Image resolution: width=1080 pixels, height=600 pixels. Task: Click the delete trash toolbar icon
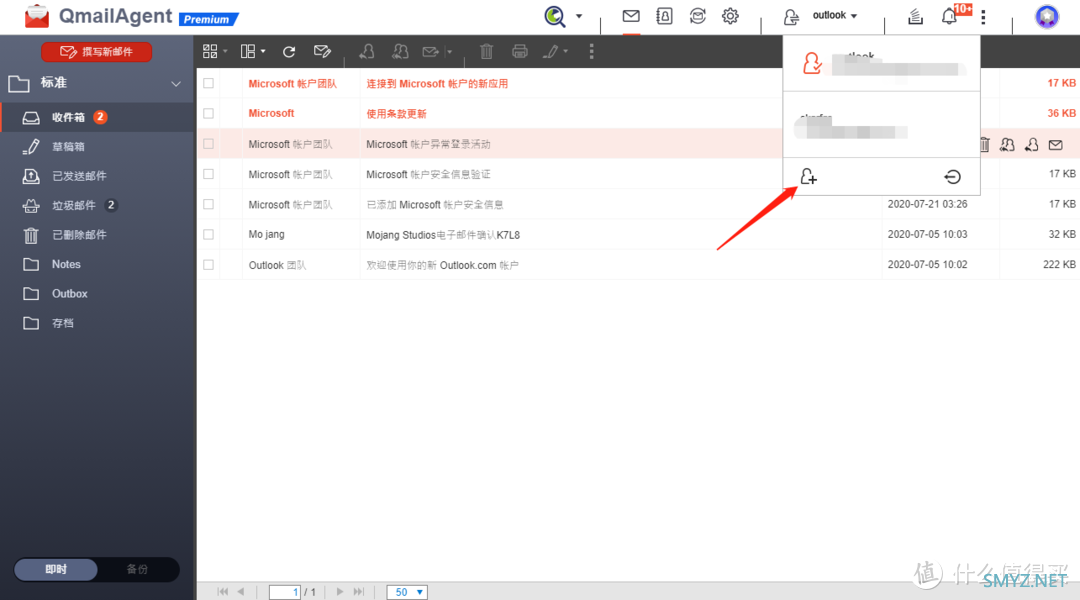486,51
